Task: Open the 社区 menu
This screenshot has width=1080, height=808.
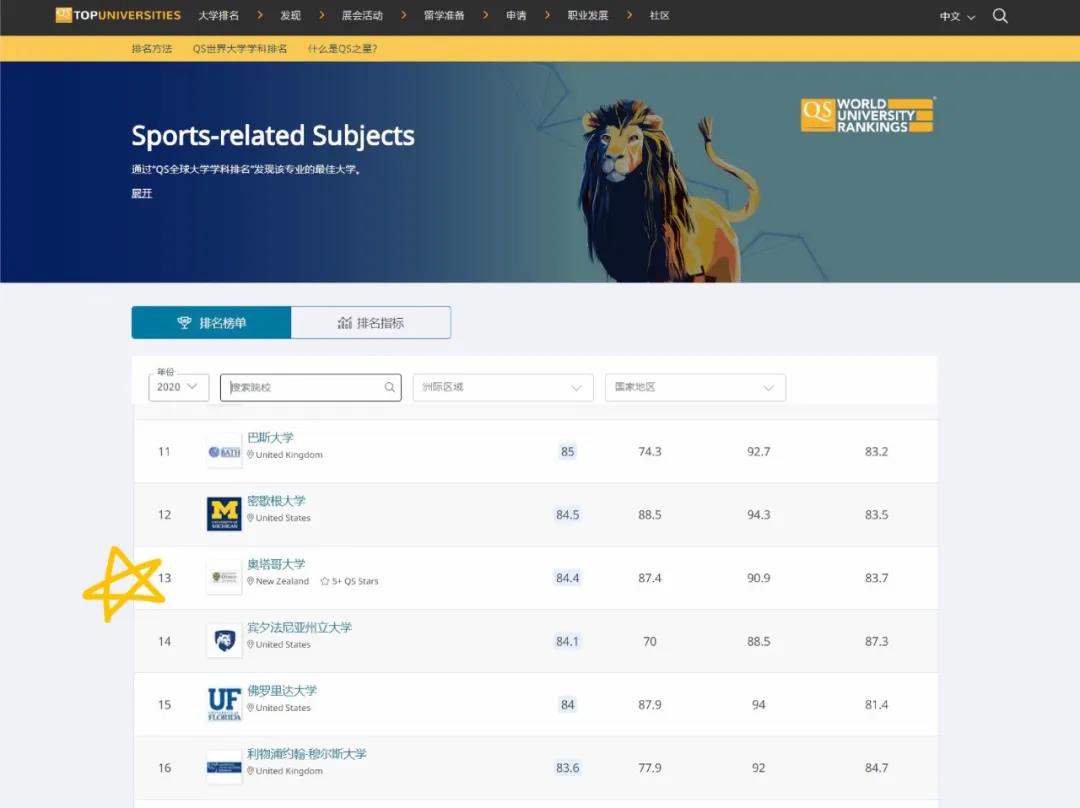Action: [659, 16]
